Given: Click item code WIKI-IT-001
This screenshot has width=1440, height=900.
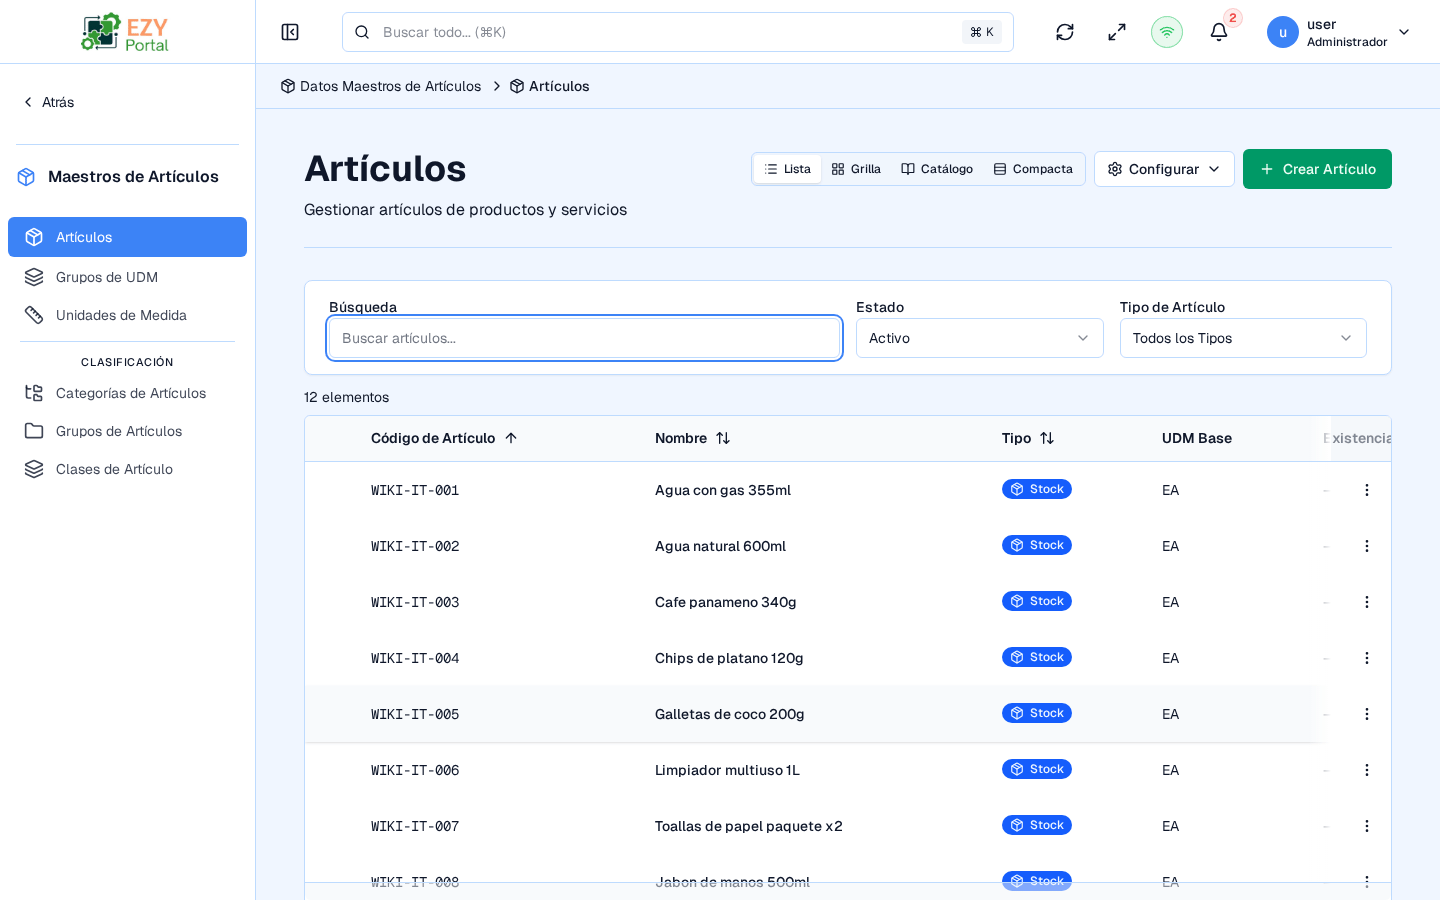Looking at the screenshot, I should point(415,490).
